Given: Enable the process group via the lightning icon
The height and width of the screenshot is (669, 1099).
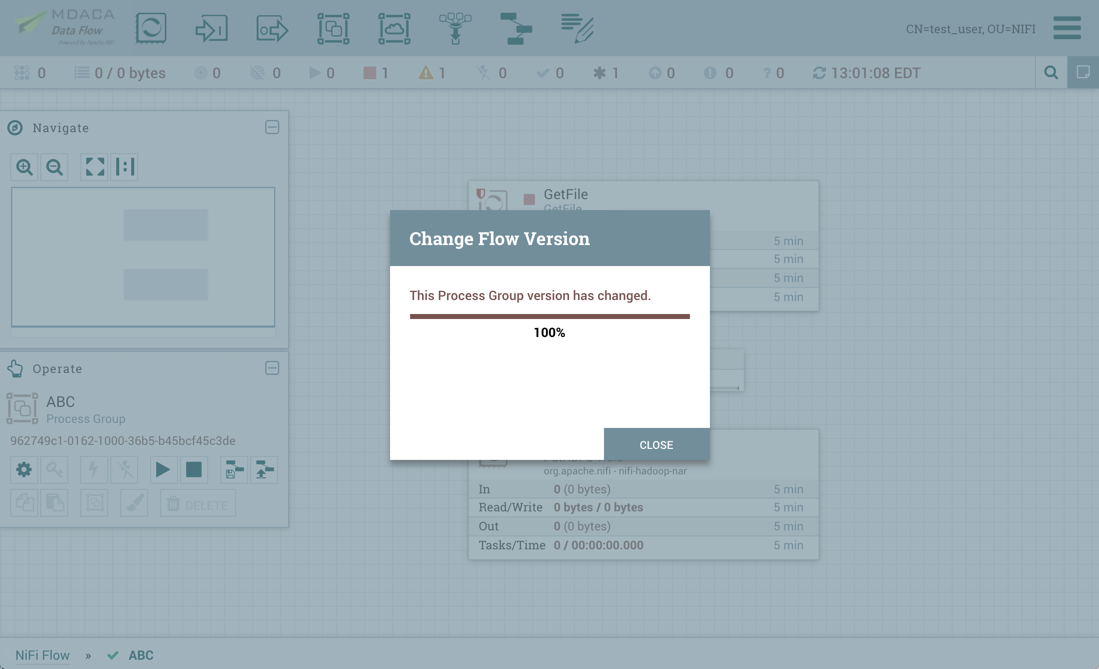Looking at the screenshot, I should [92, 469].
